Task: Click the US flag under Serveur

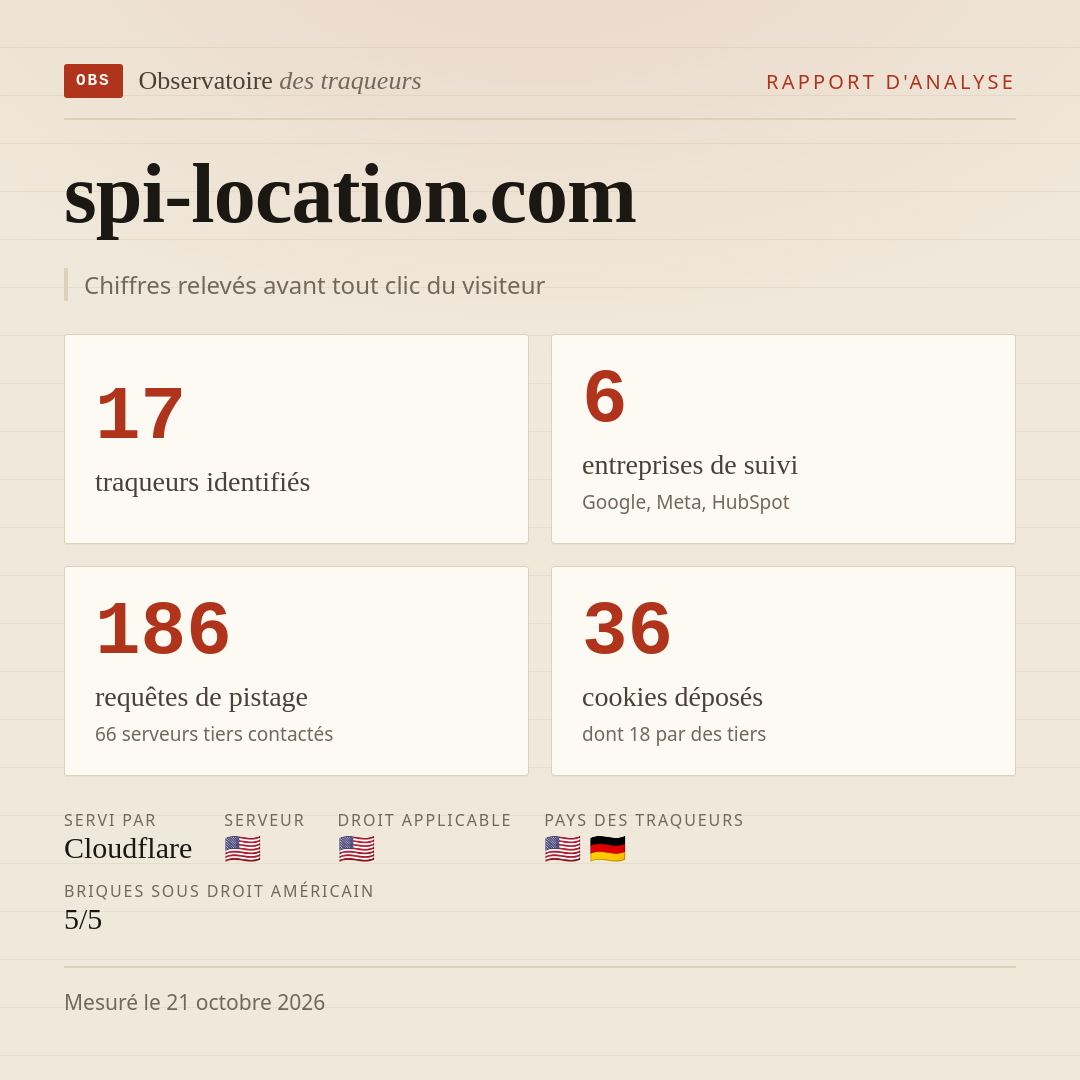Action: [x=242, y=849]
